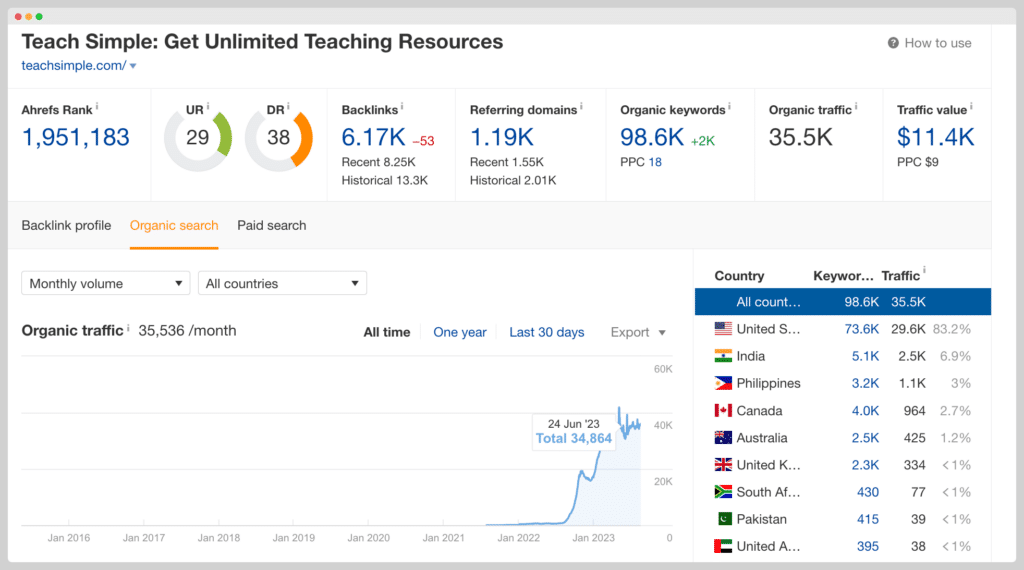Click the info icon beside Organic traffic metric header
Screen dimensions: 1024x570
[856, 106]
